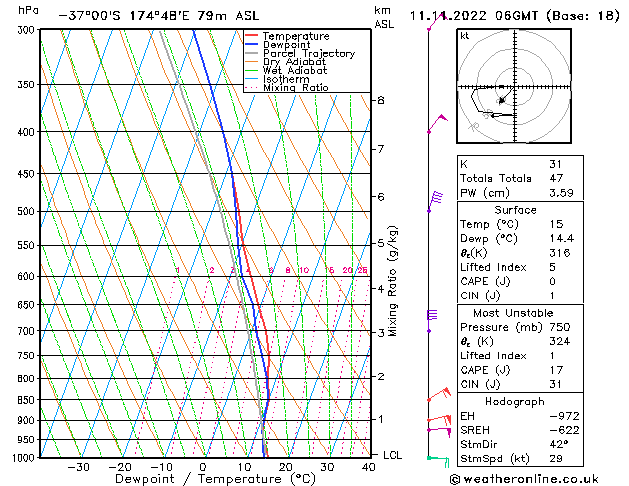Click the Pressure (mb) value 750
Image resolution: width=629 pixels, height=486 pixels.
(560, 327)
